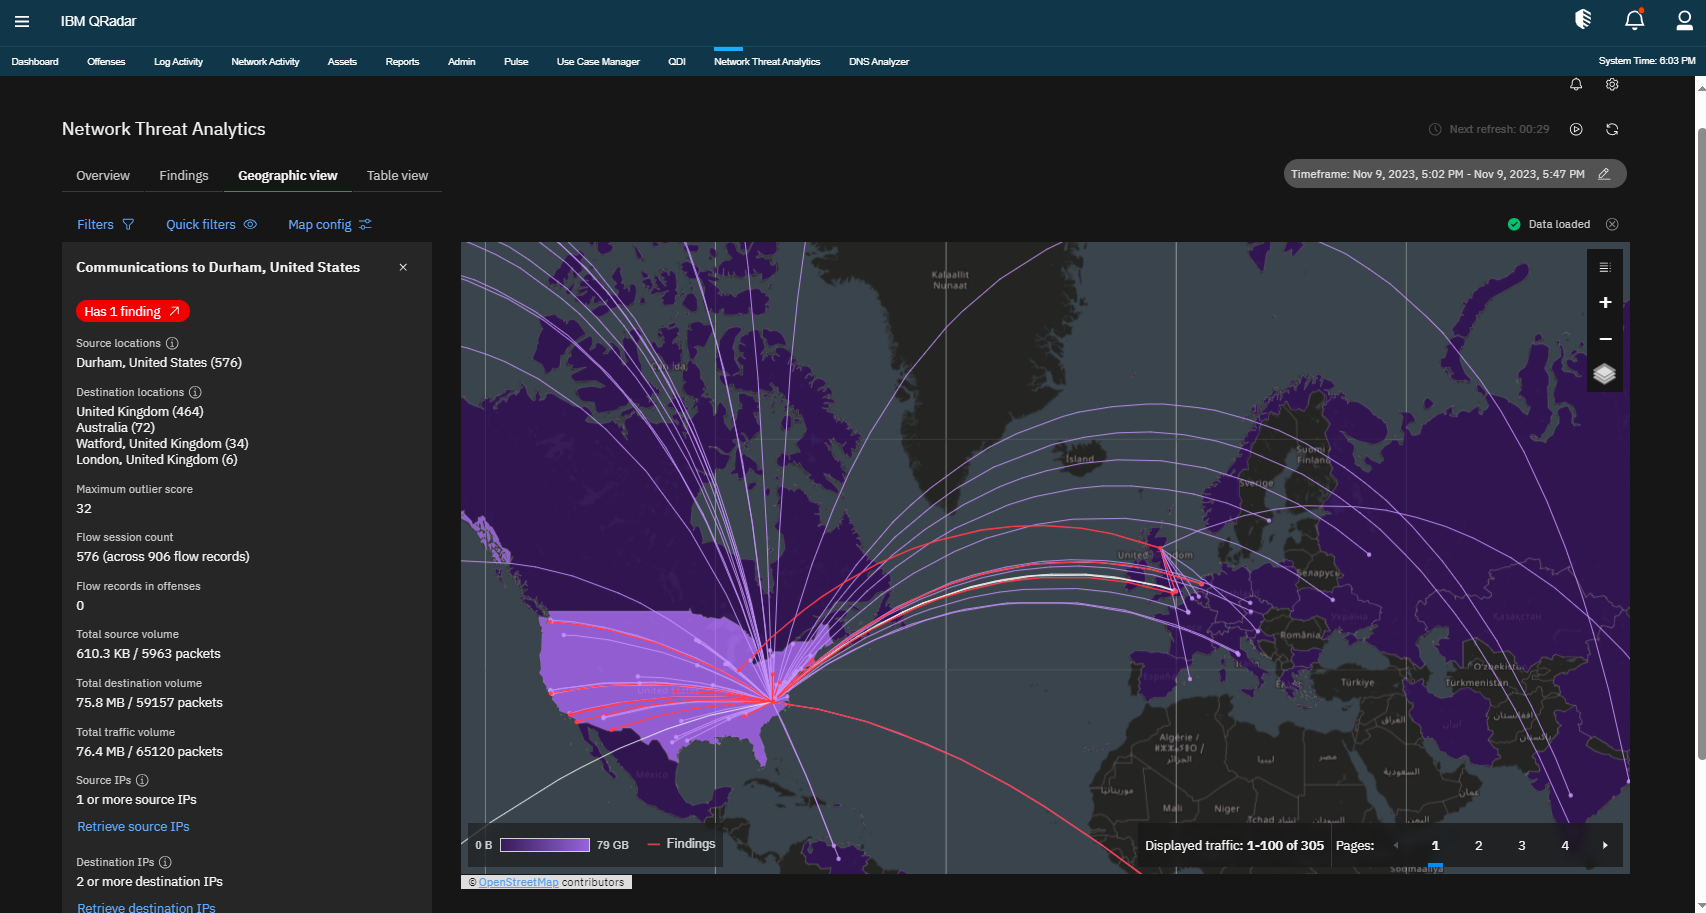Go to previous traffic page arrow

click(x=1396, y=845)
